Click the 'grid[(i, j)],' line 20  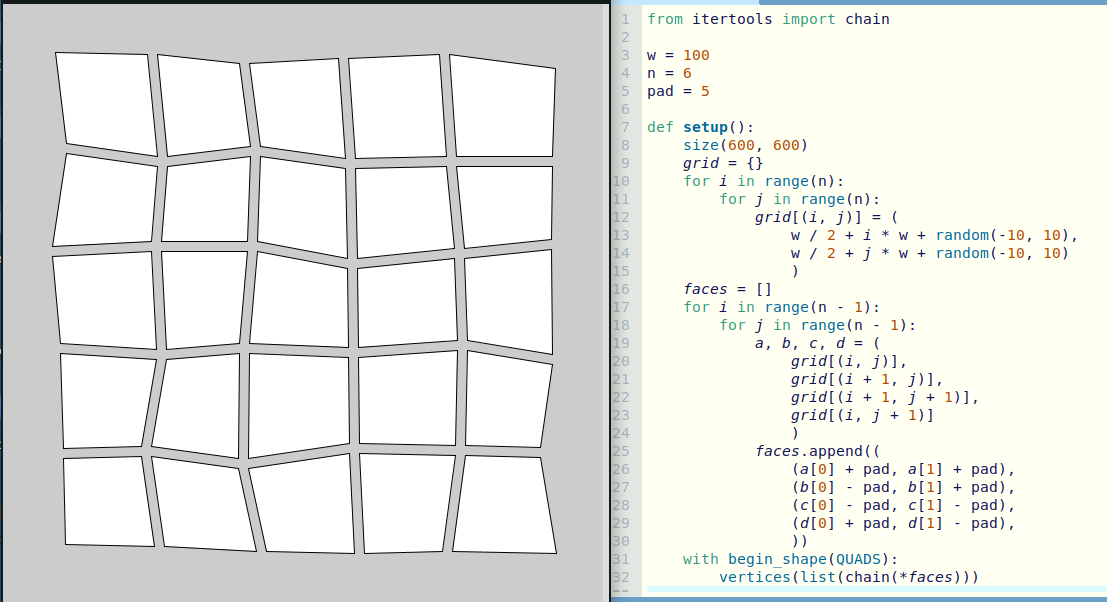(849, 361)
